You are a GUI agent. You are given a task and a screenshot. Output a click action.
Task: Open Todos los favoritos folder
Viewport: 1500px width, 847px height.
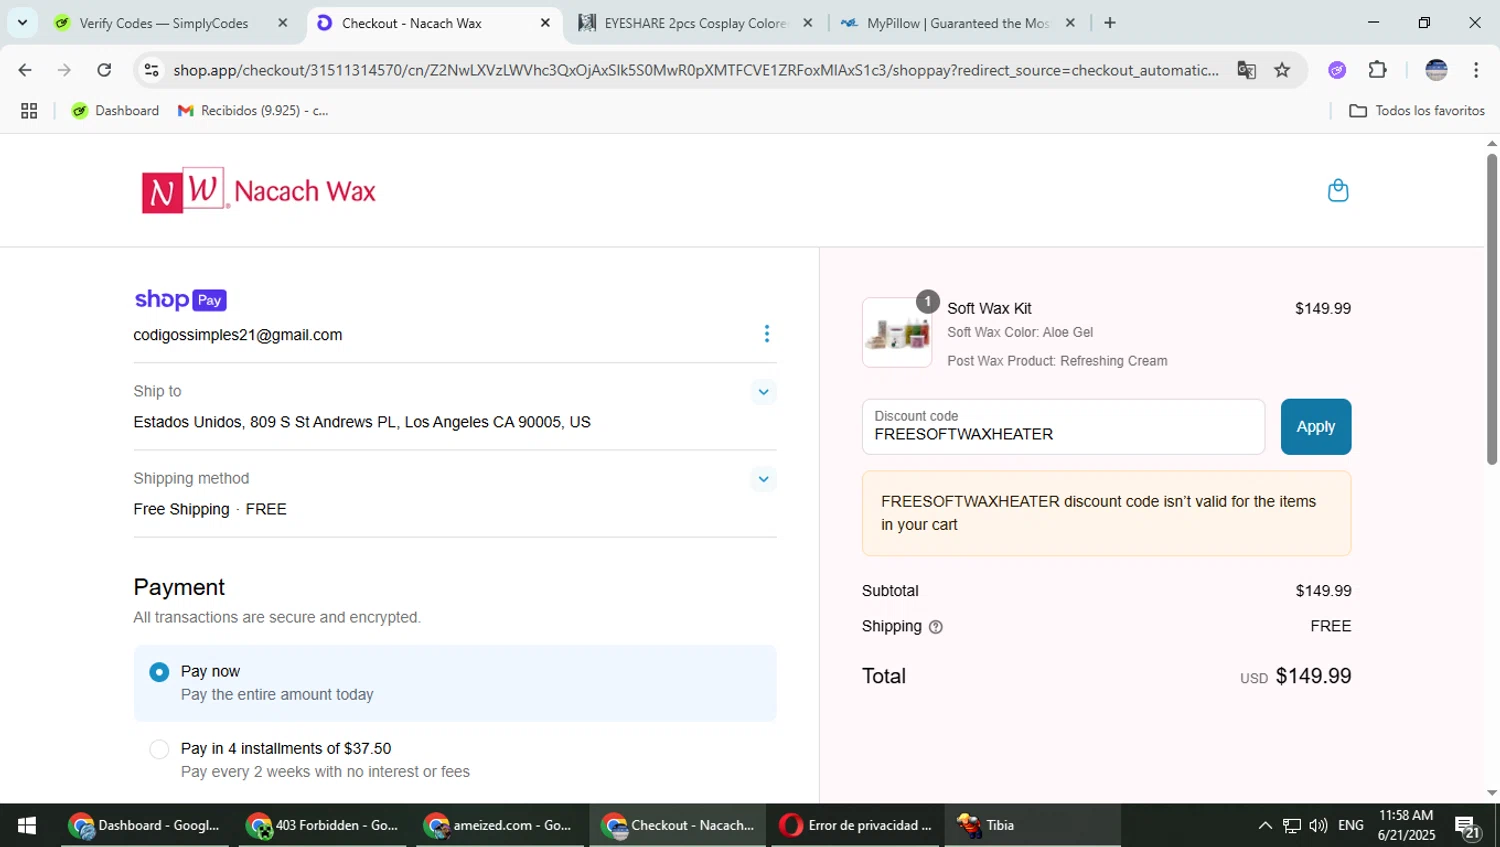1417,111
